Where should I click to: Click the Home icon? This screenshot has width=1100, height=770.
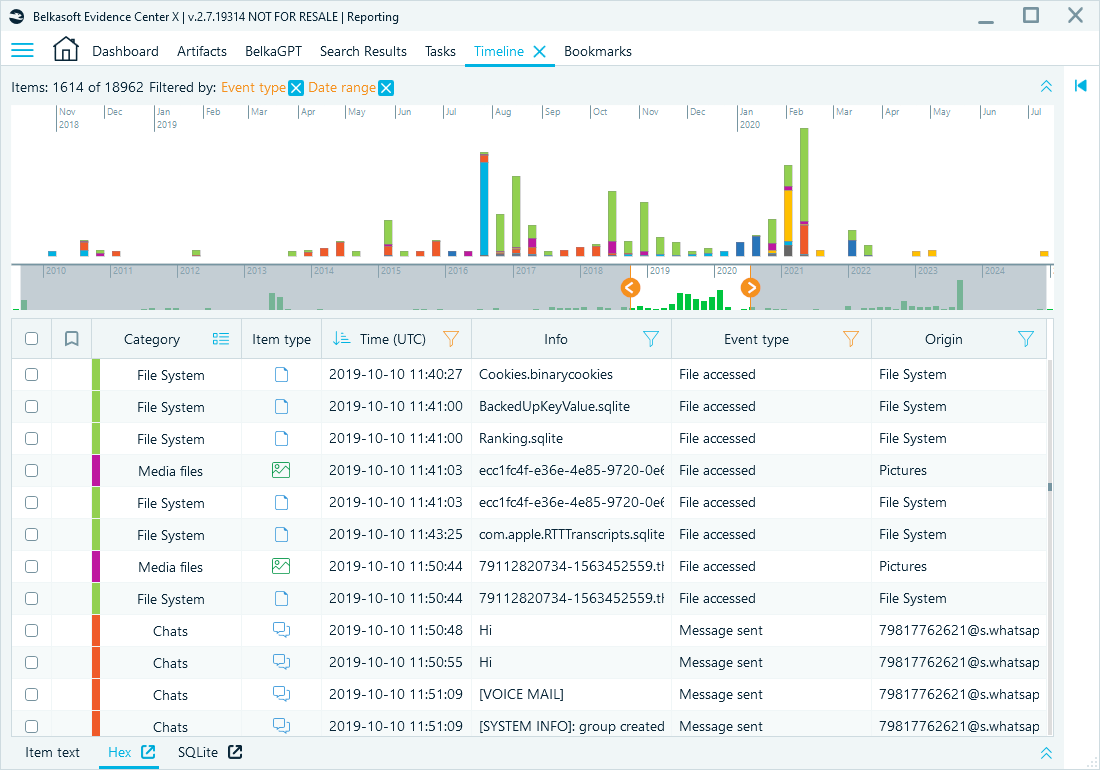point(65,48)
